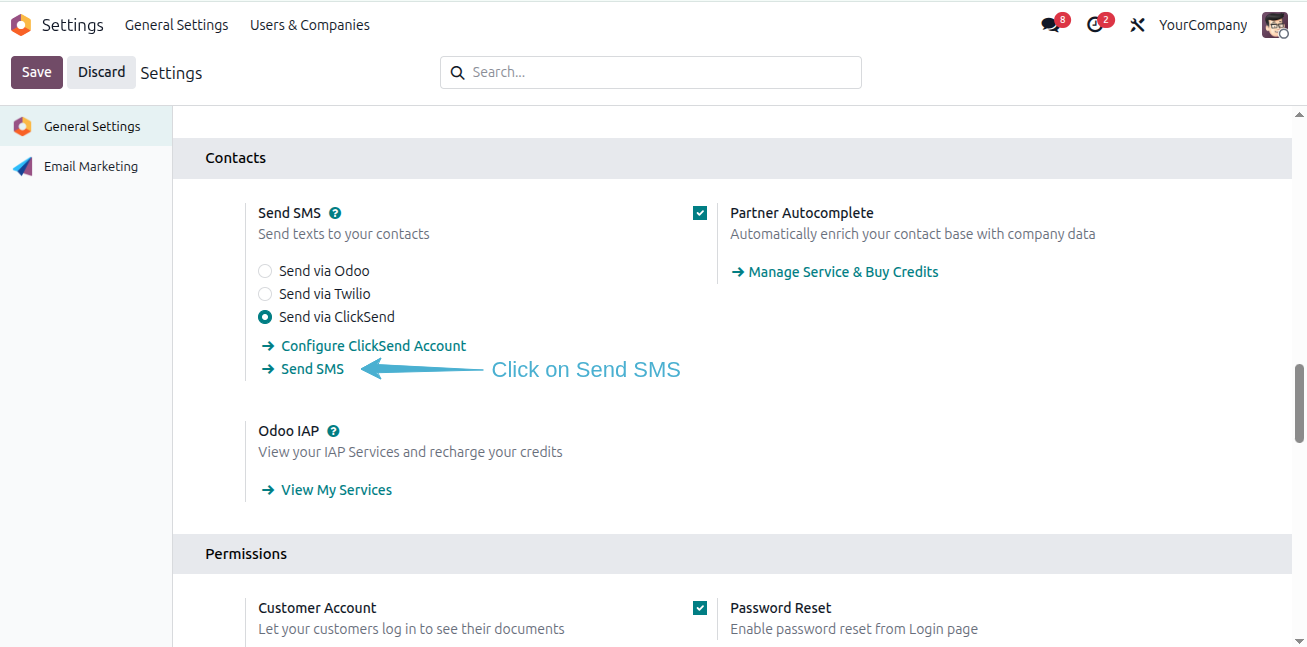Screen dimensions: 1307x647
Task: Click the Send SMS help icon
Action: point(335,213)
